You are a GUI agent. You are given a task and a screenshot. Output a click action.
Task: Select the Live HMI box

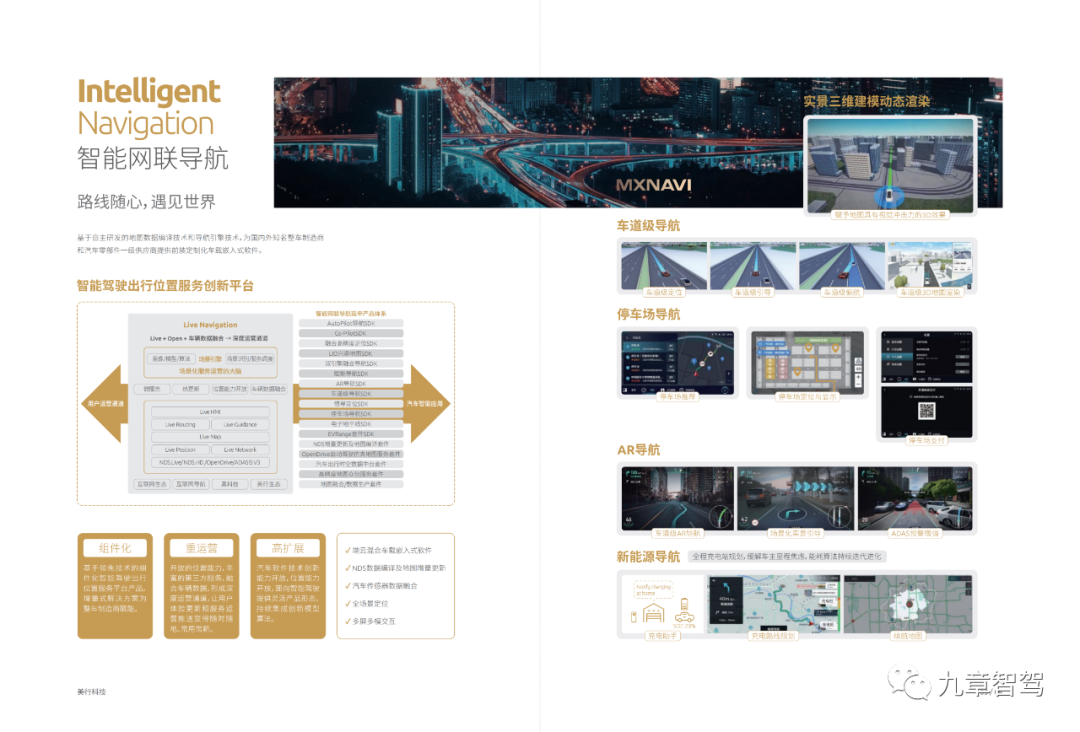(x=210, y=412)
